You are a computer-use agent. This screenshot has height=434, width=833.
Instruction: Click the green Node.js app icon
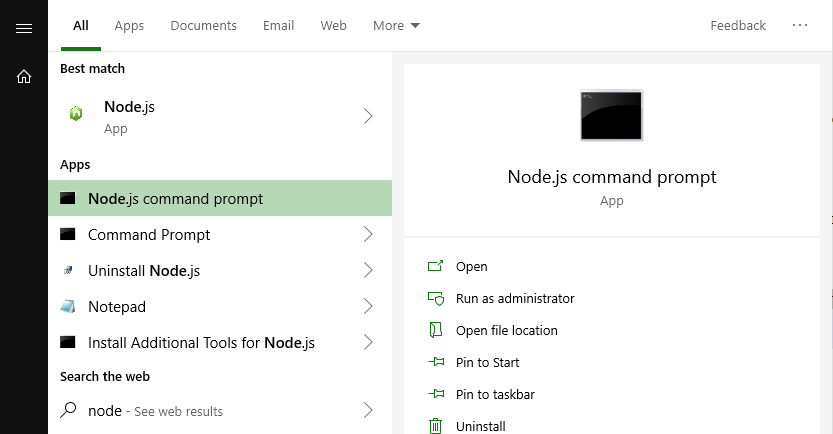tap(76, 115)
